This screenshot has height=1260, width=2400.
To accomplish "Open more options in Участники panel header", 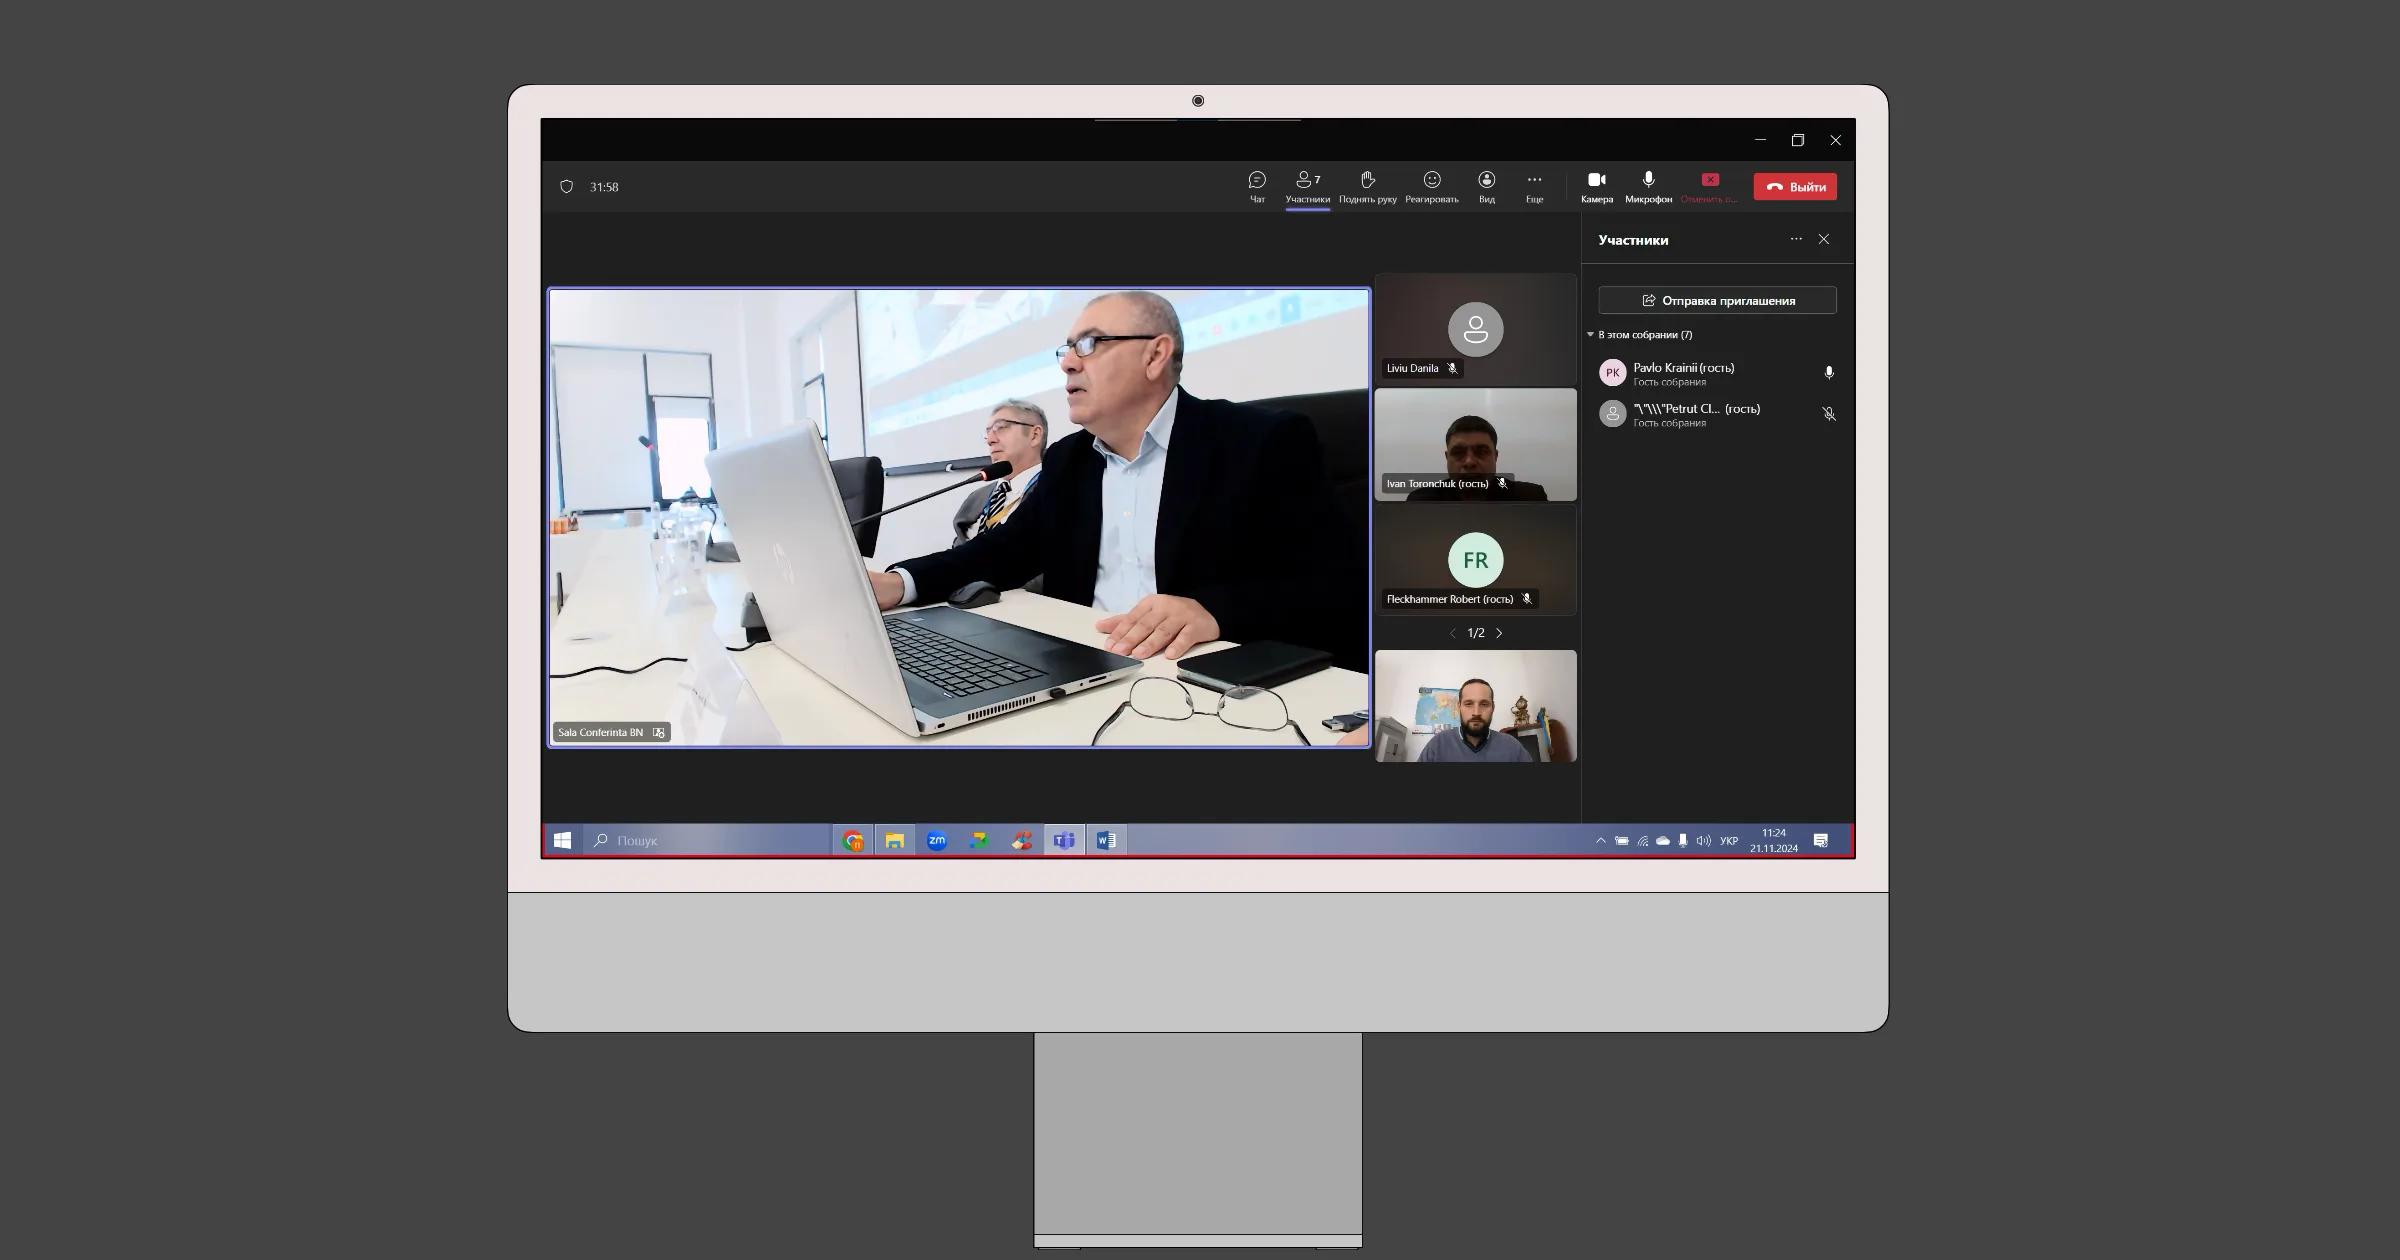I will (1796, 239).
